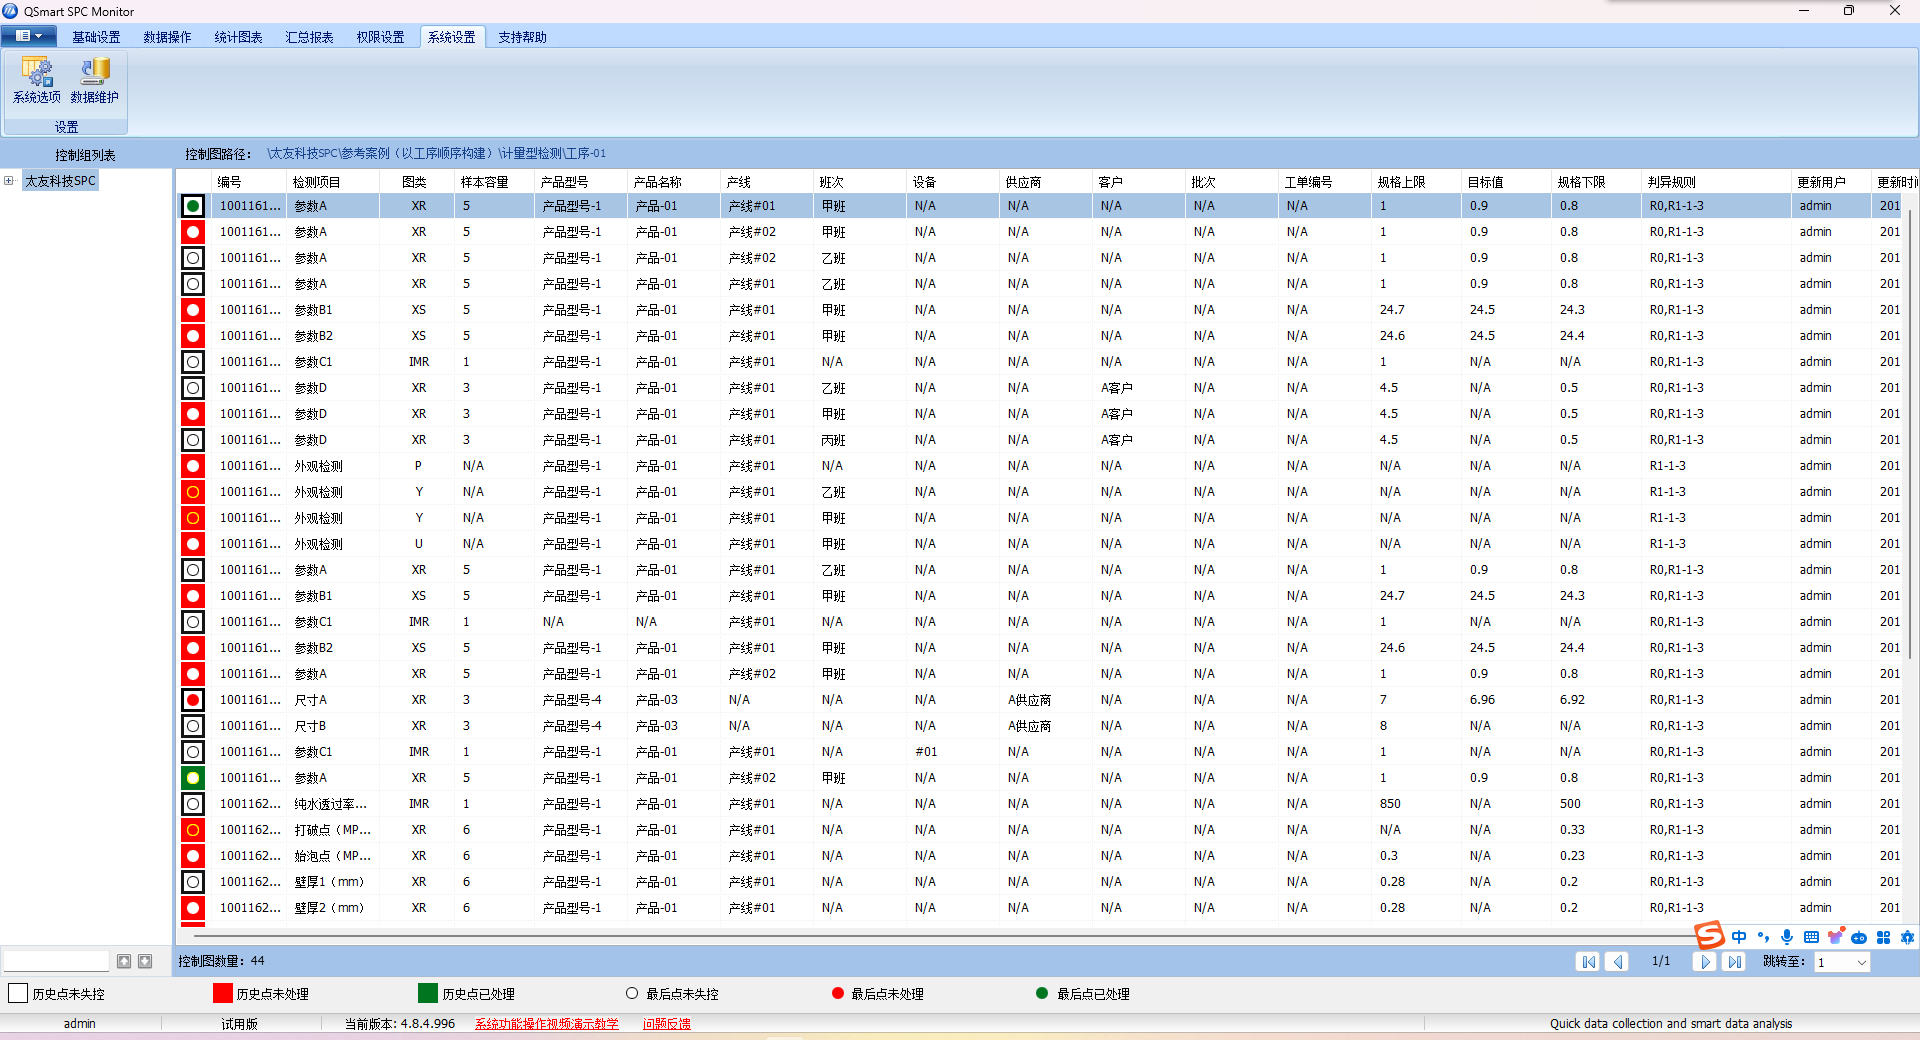Click the green 历史点已处理 legend swatch
The height and width of the screenshot is (1040, 1920).
click(x=428, y=993)
